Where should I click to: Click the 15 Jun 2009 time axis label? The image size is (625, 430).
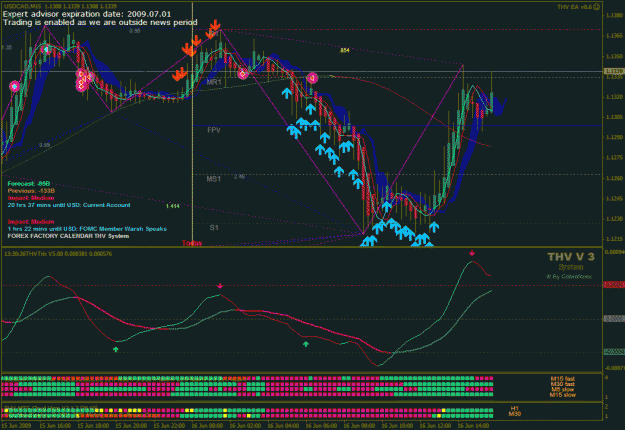click(16, 426)
